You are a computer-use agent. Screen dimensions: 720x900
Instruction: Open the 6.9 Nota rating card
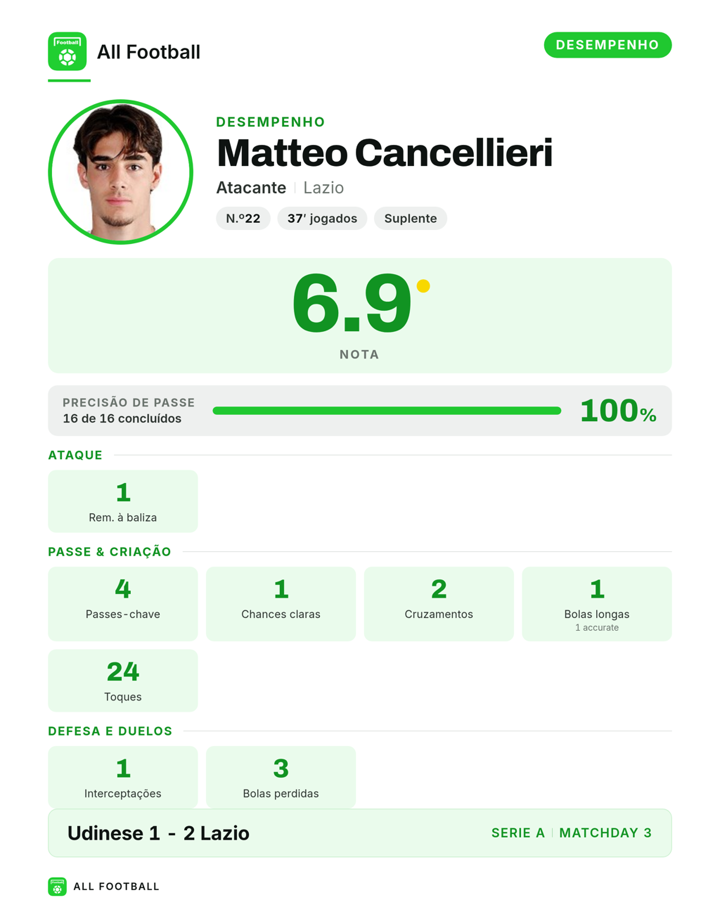[x=360, y=315]
